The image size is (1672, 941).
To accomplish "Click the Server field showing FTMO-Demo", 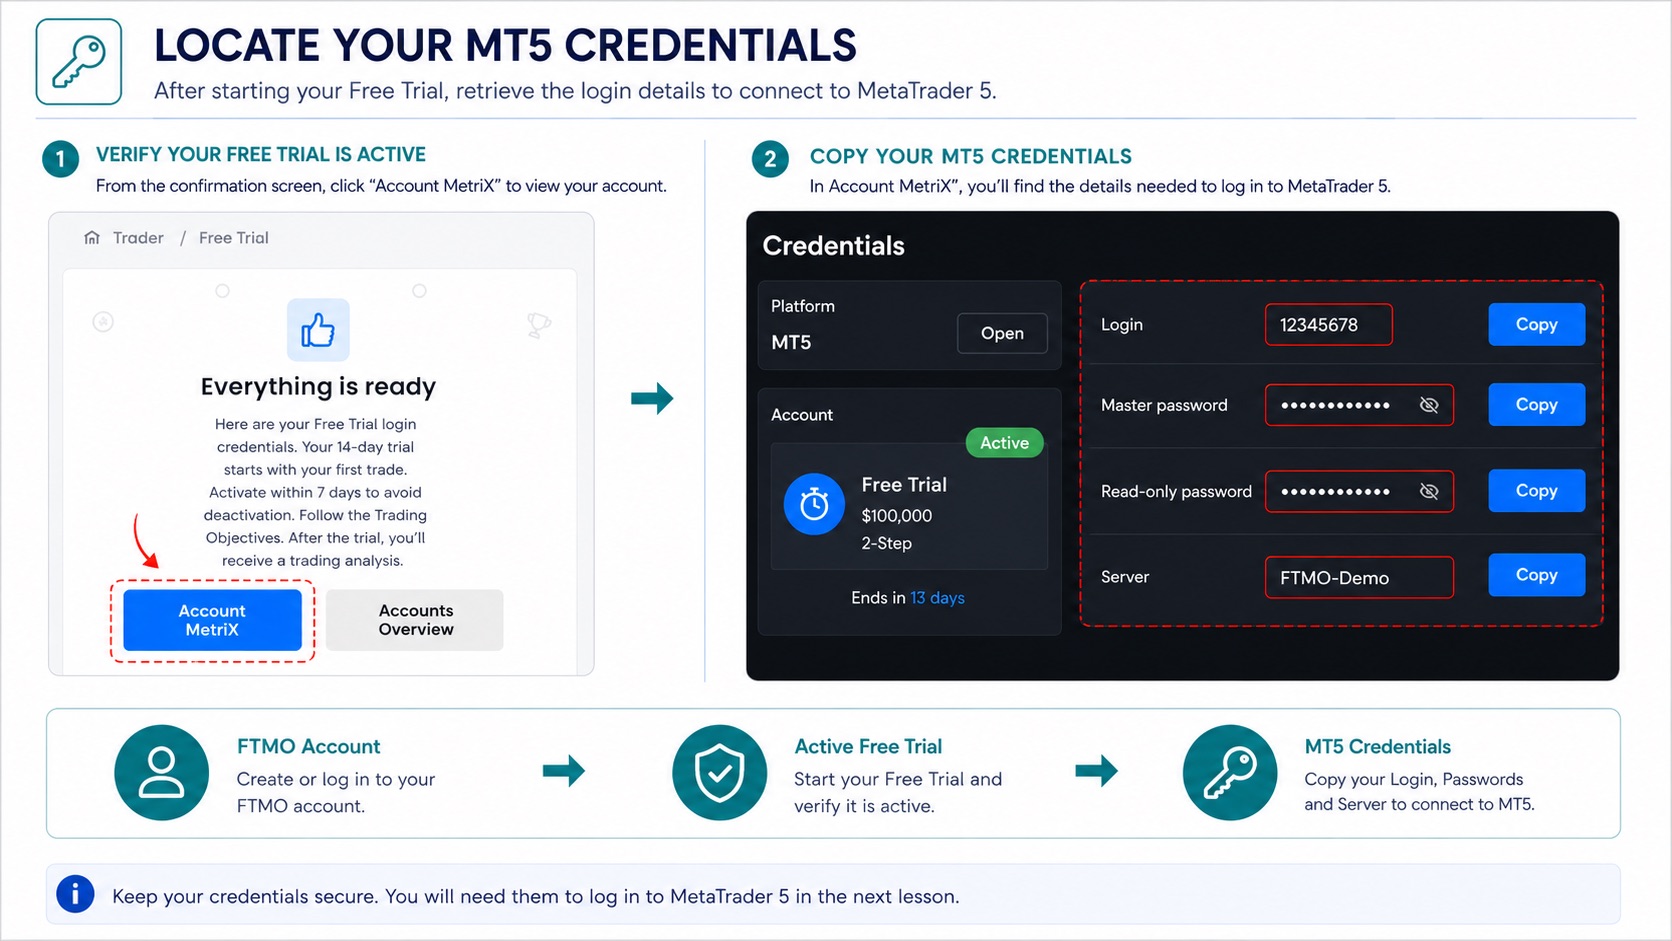I will coord(1359,577).
